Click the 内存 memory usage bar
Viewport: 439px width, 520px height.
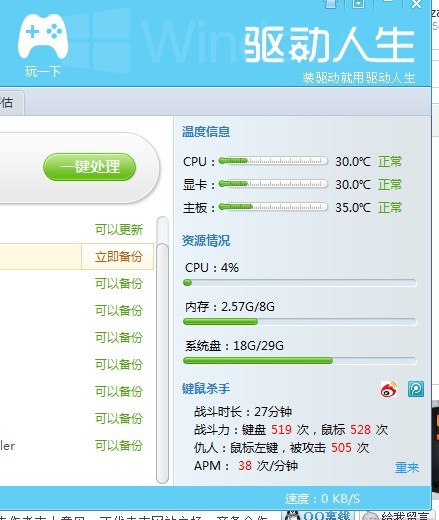point(300,322)
